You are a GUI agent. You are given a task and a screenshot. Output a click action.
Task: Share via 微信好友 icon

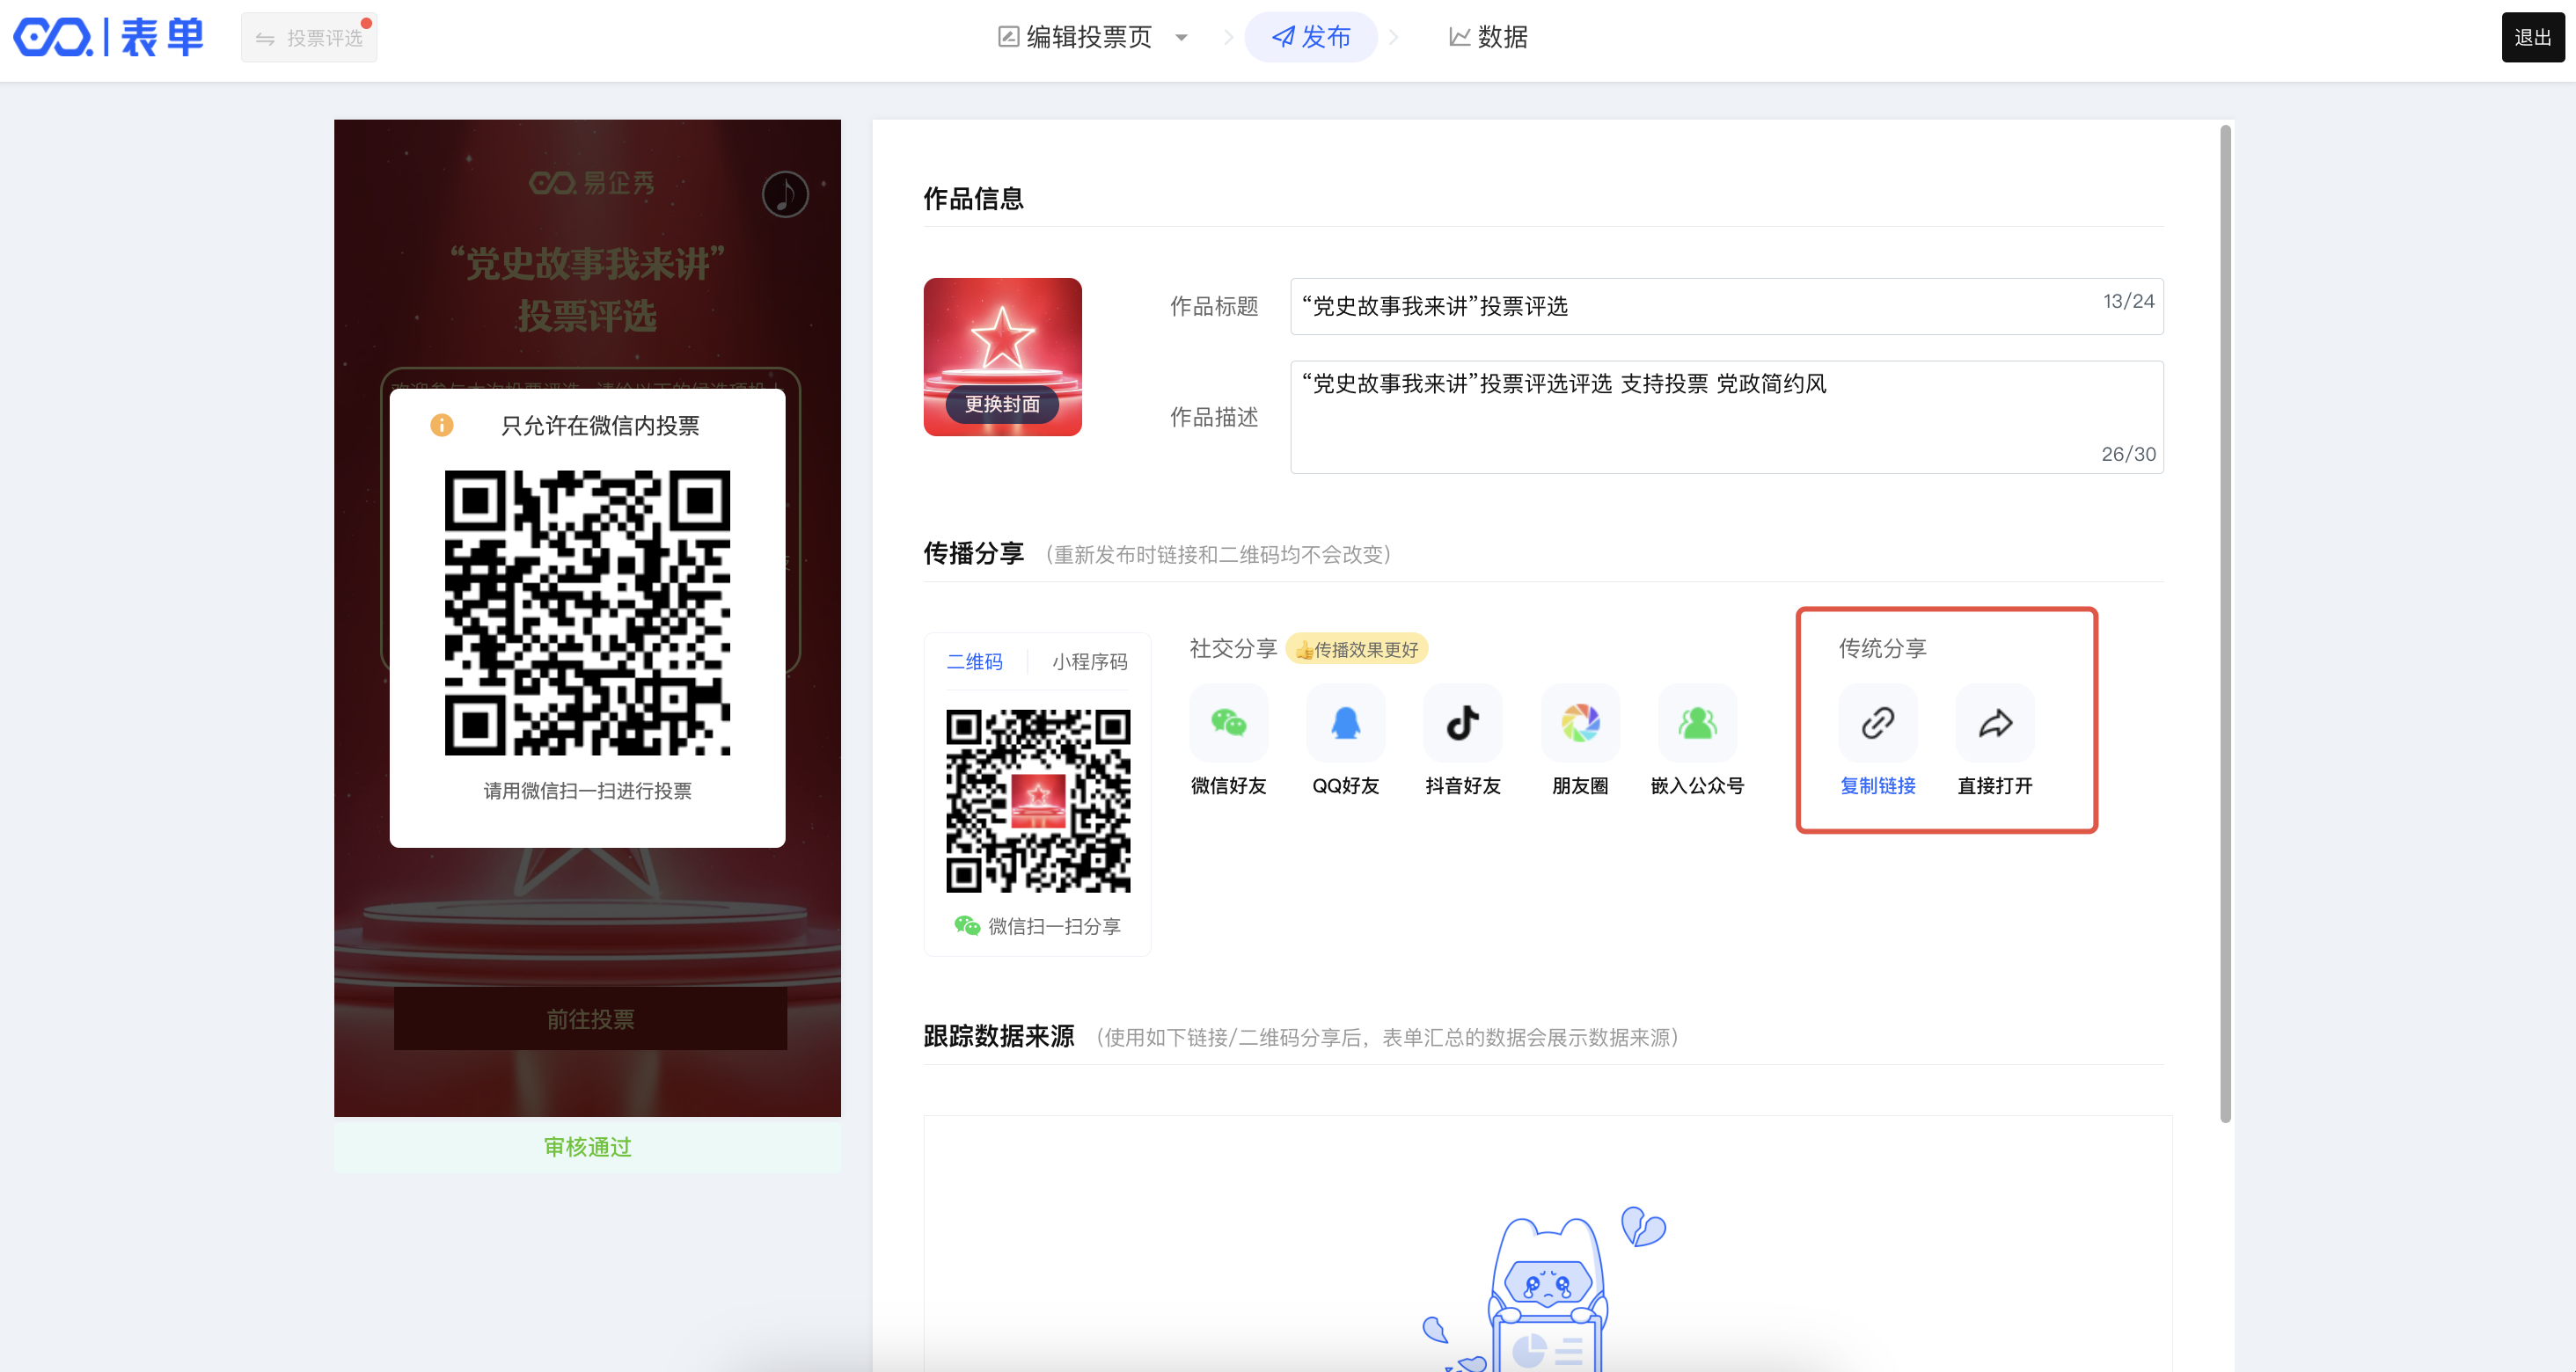(1228, 722)
